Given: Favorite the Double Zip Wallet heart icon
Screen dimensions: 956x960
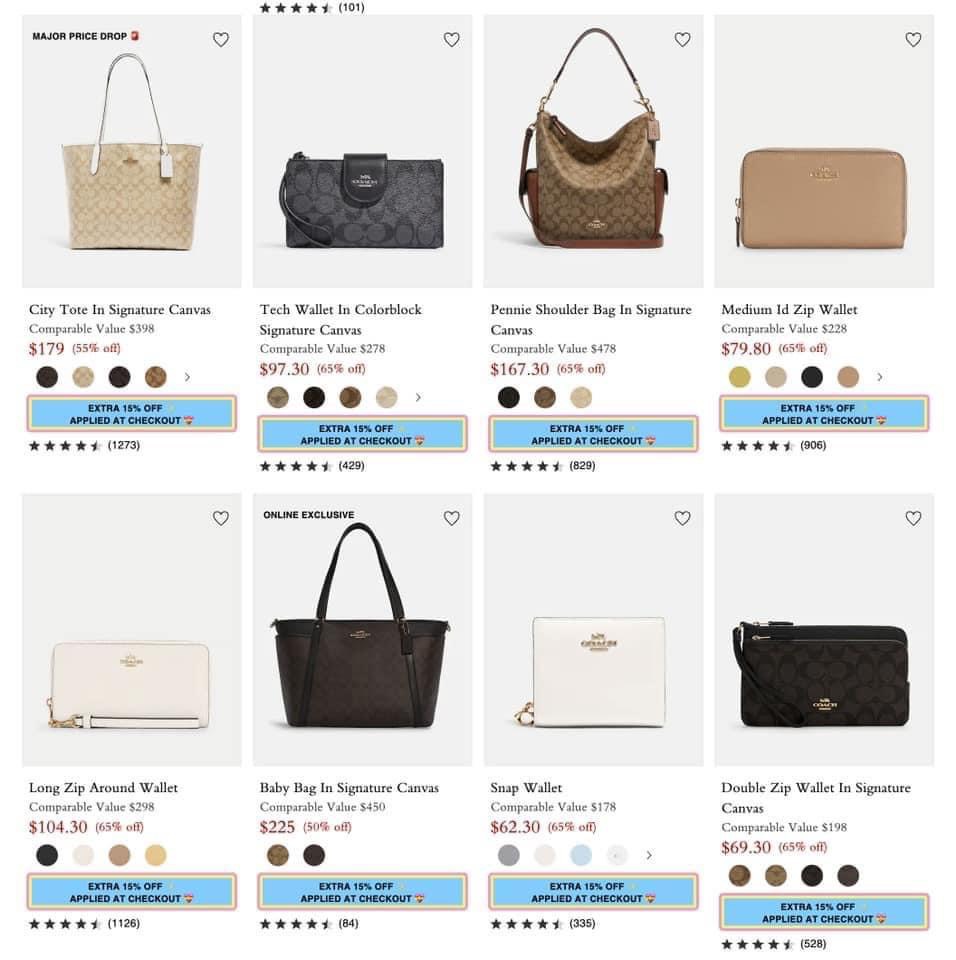Looking at the screenshot, I should pos(913,518).
